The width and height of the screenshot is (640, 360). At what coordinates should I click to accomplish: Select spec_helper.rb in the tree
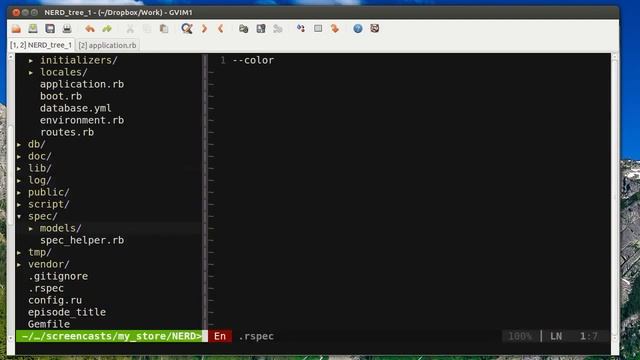(x=82, y=240)
